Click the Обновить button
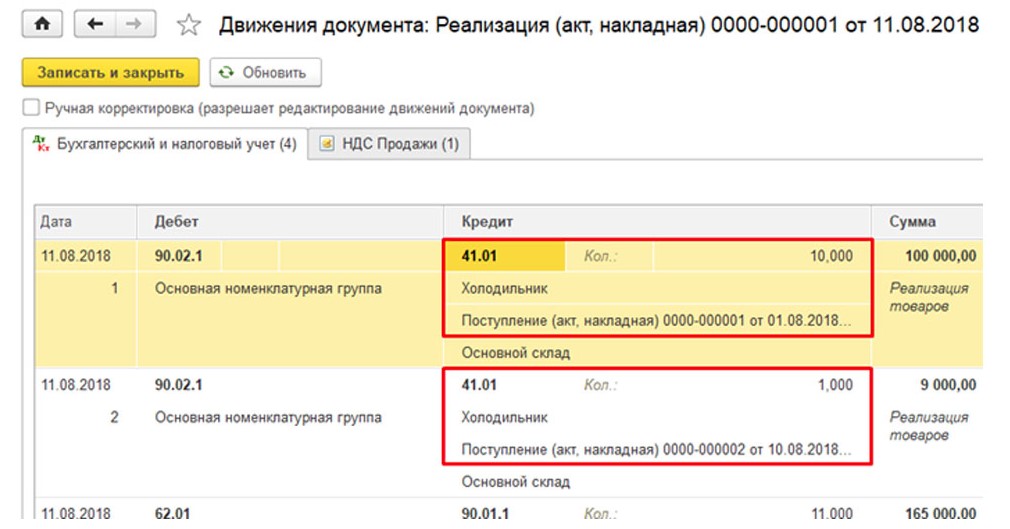 265,73
